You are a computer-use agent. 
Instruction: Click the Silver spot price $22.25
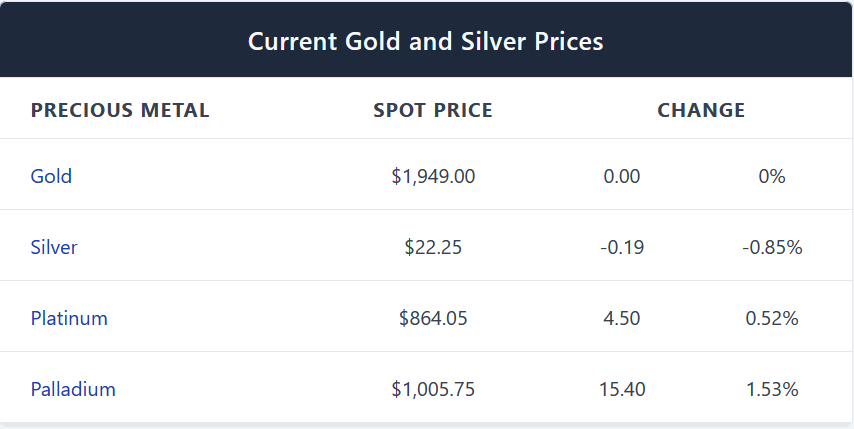click(x=433, y=247)
